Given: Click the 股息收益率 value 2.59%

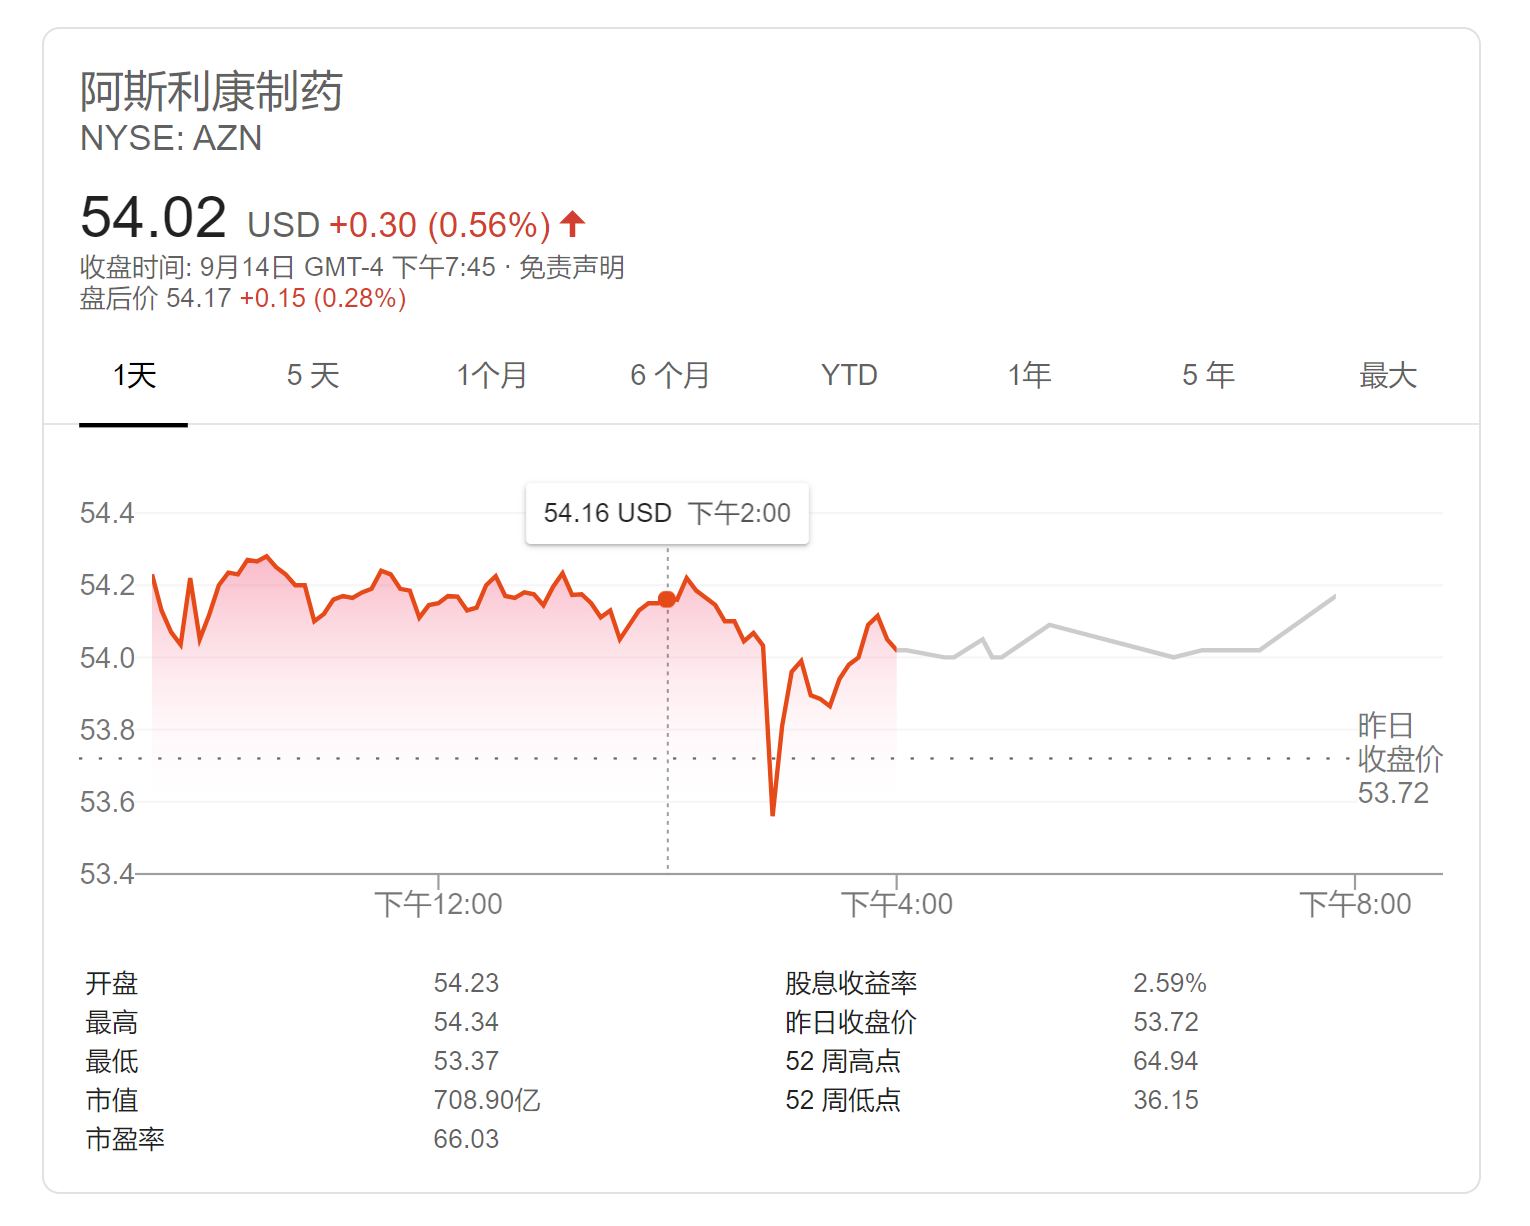Looking at the screenshot, I should click(1170, 983).
